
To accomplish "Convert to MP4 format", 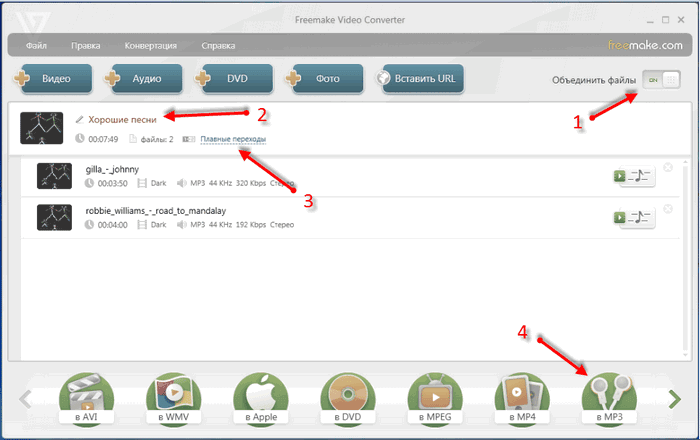I will (522, 398).
